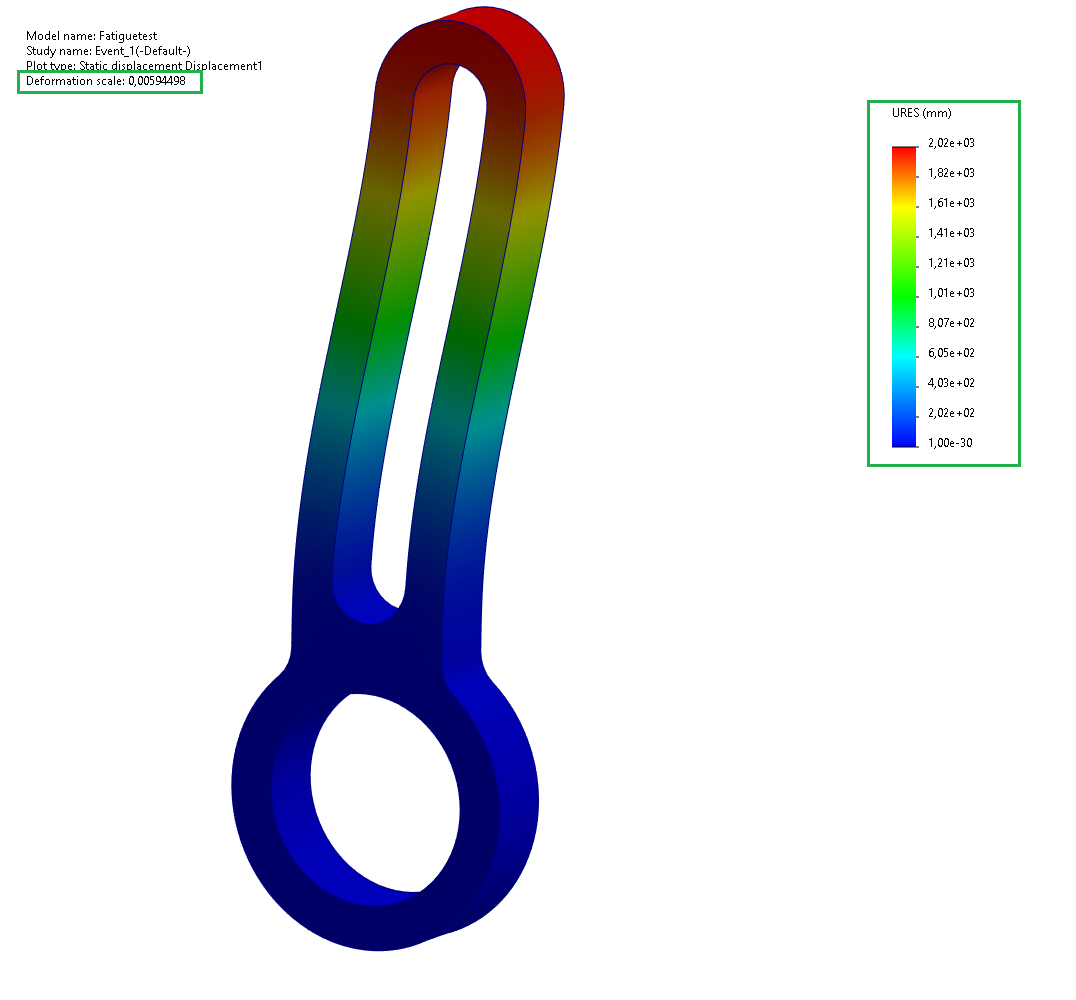
Task: Select the 1,21e+03 legend label
Action: (x=951, y=263)
